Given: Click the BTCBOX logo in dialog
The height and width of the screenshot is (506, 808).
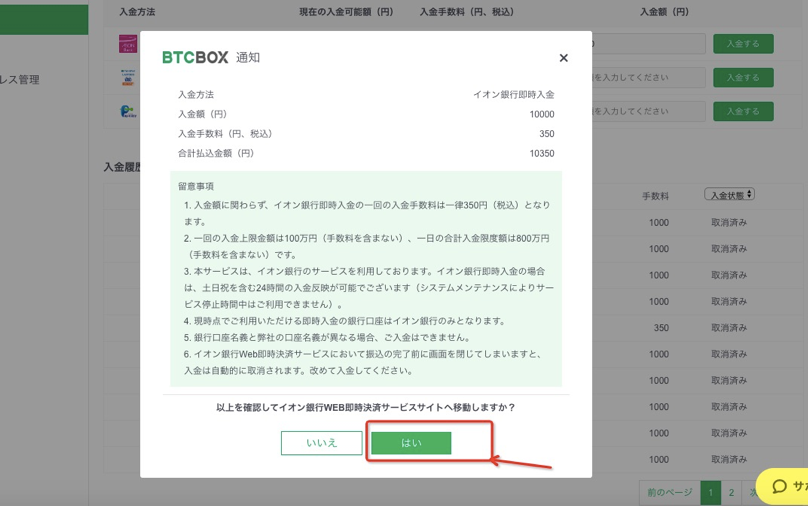Looking at the screenshot, I should [195, 57].
